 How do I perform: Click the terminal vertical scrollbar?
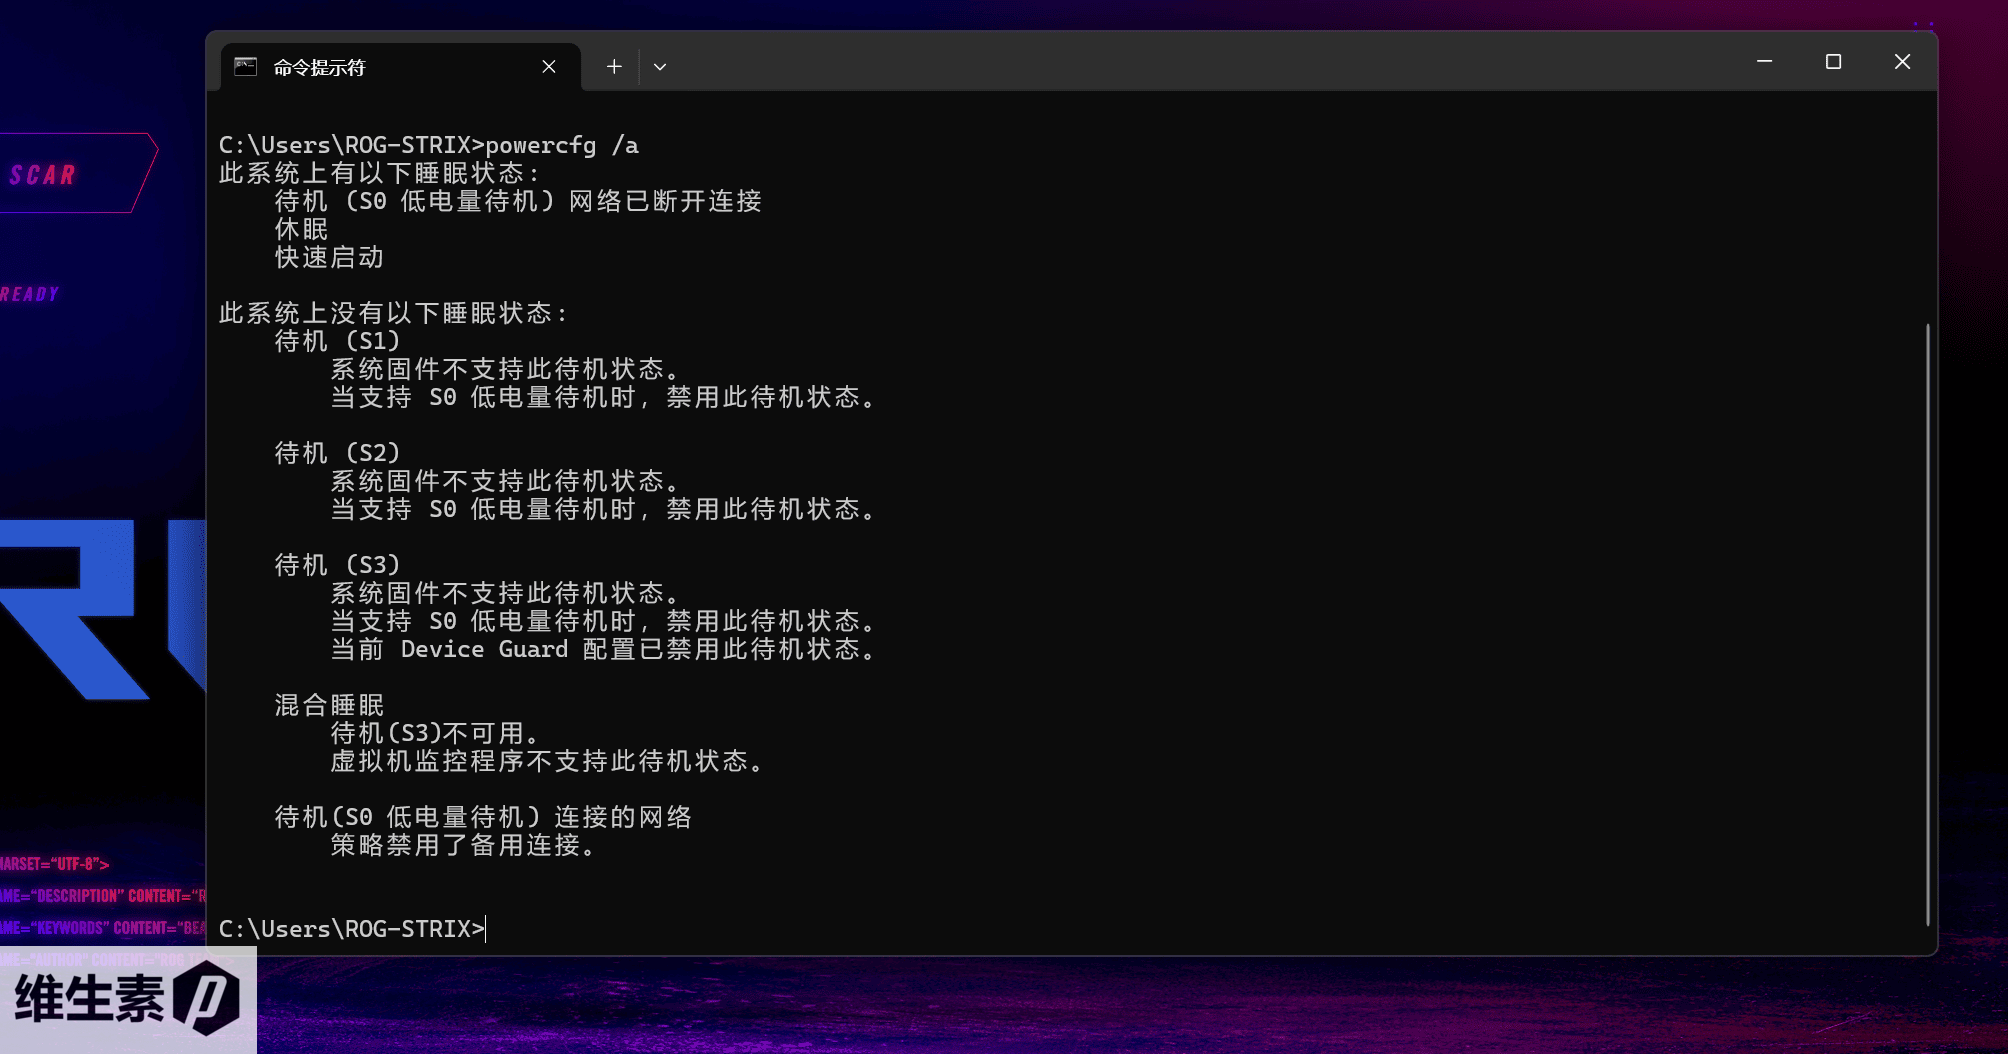[x=1927, y=620]
